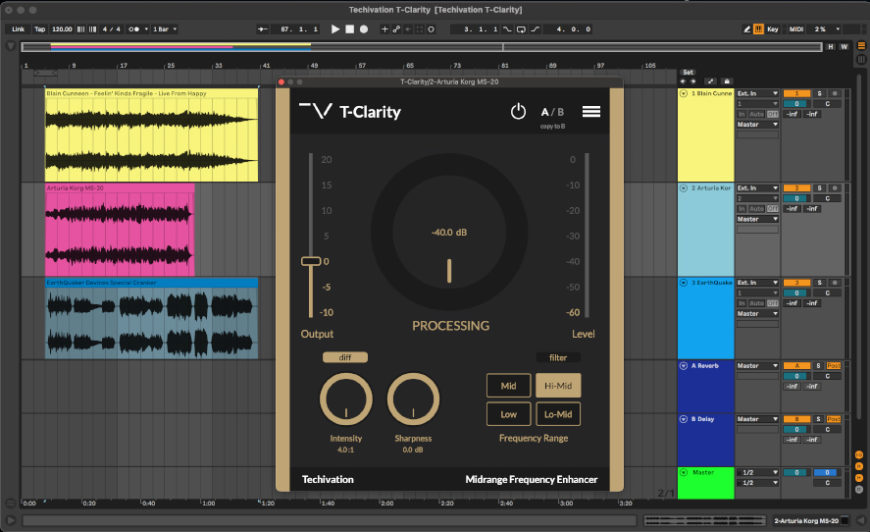
Task: Open the Master track top 1/2 dropdown
Action: coord(757,472)
